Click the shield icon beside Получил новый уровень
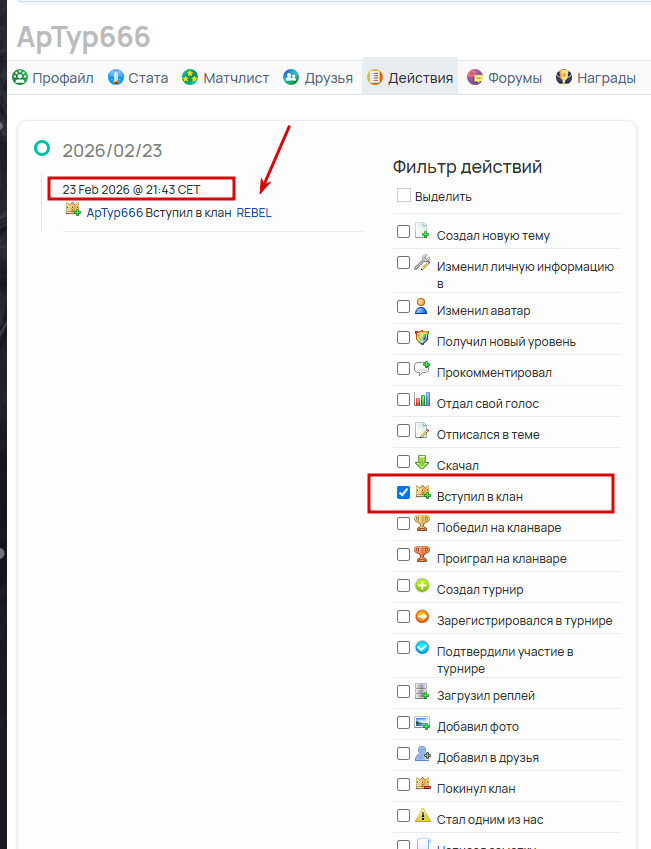 coord(421,338)
